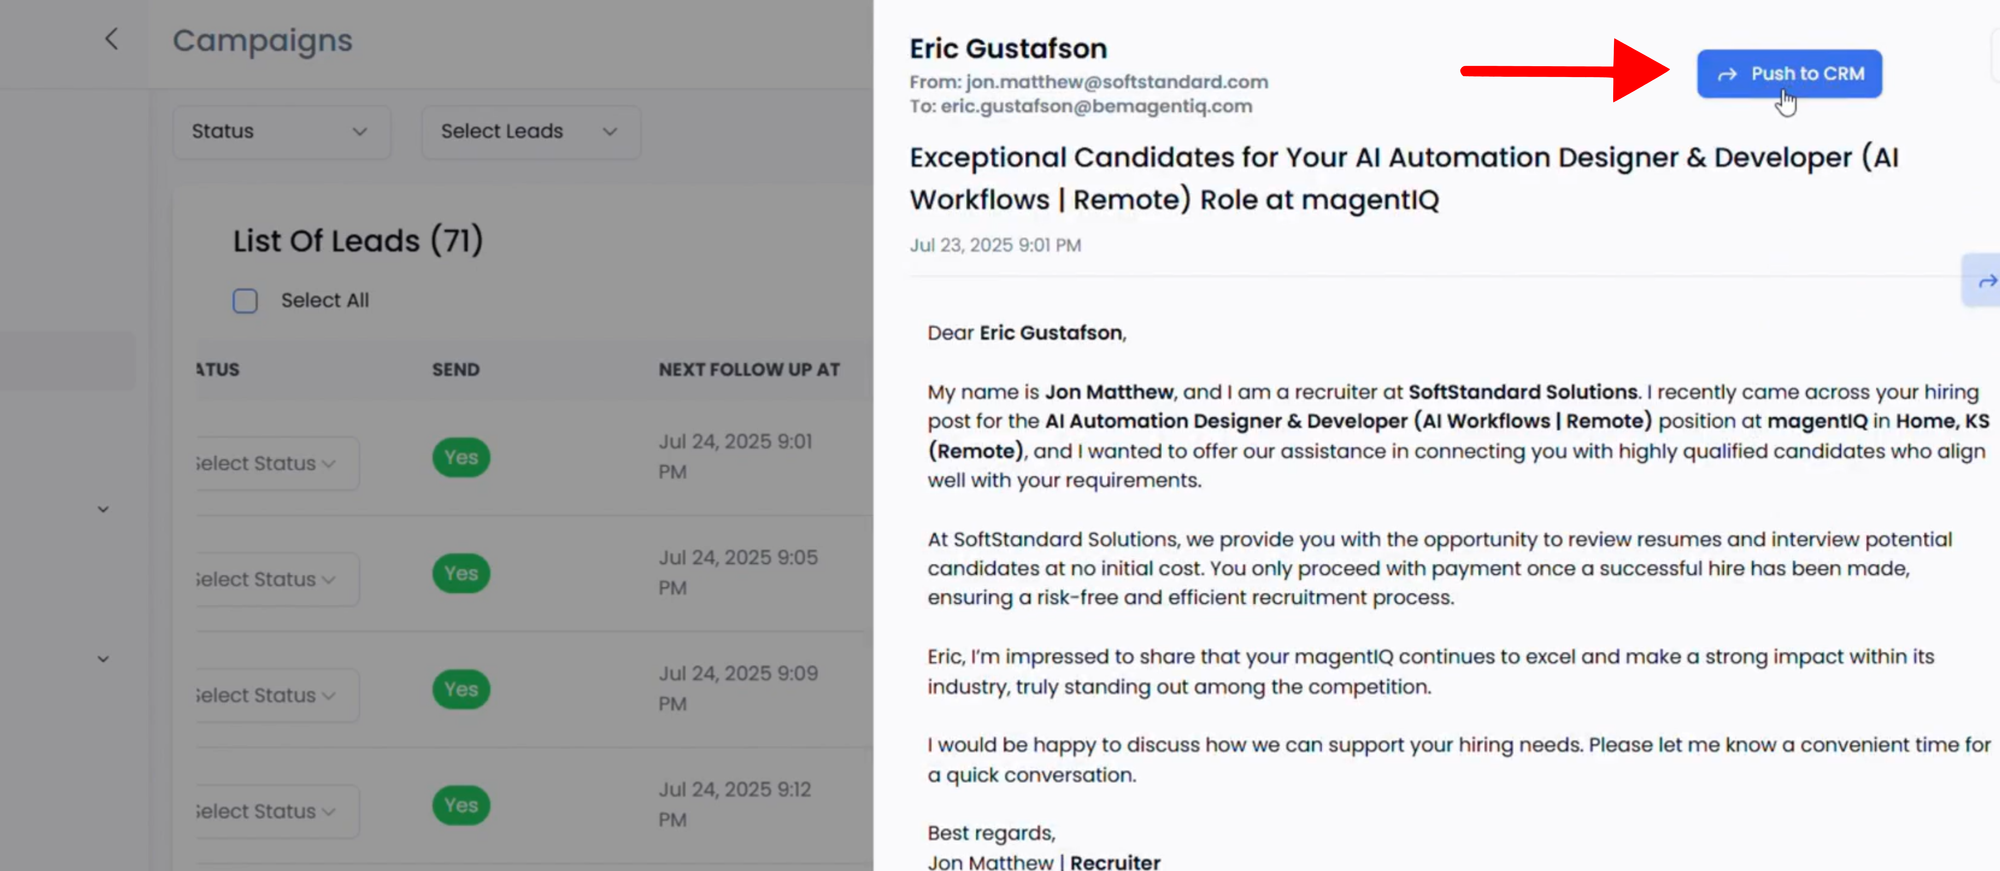Click the second row green Yes badge
This screenshot has height=871, width=2000.
click(461, 574)
